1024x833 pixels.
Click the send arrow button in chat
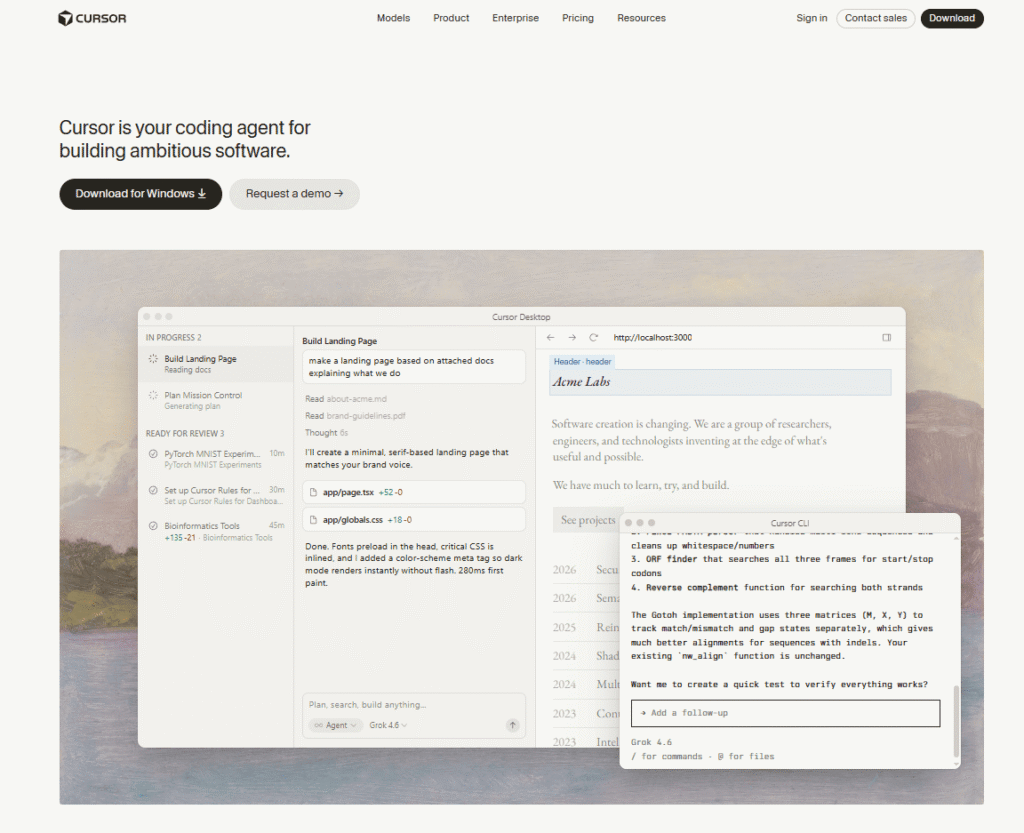[x=513, y=725]
